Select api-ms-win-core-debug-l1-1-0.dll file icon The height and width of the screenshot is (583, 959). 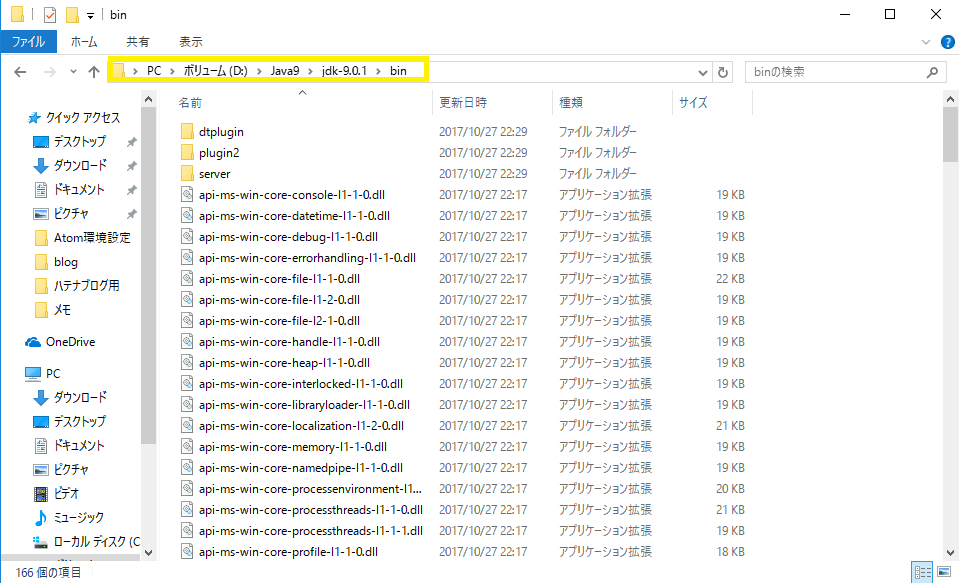pos(187,237)
